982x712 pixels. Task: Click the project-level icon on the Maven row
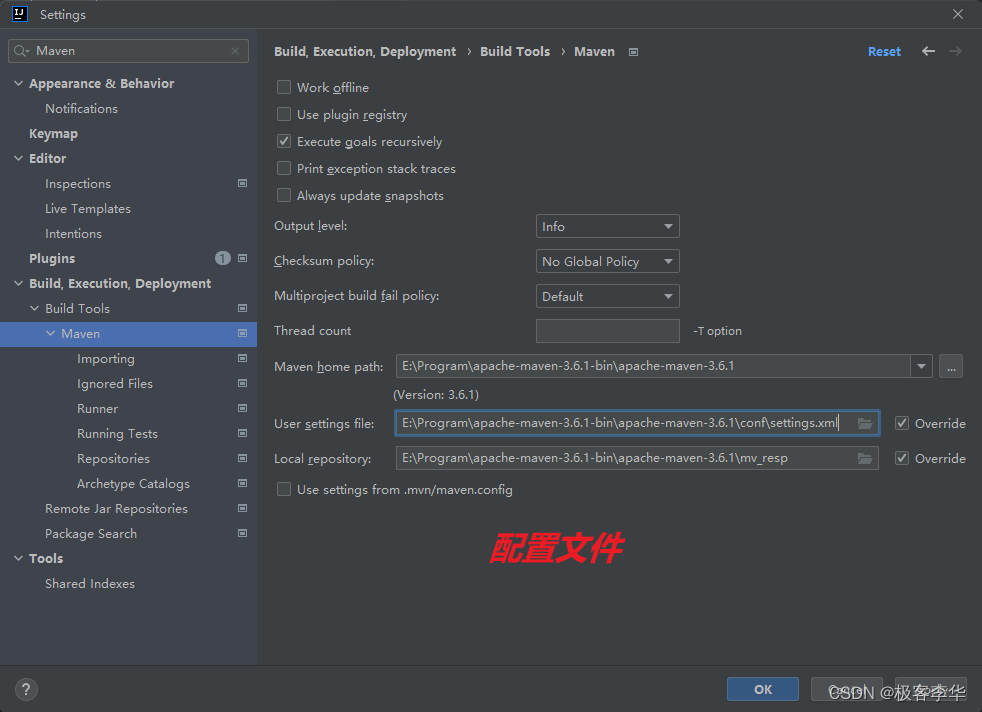242,333
